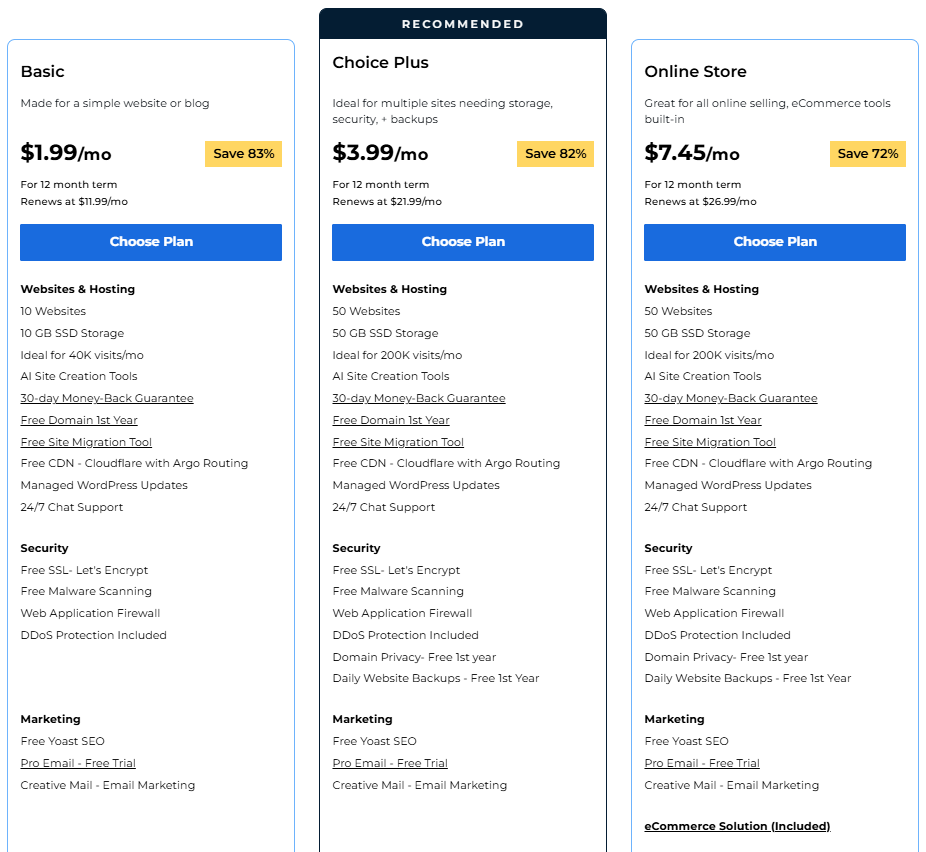Click Pro Email - Free Trial in Basic
Viewport: 926px width, 852px height.
coord(78,763)
